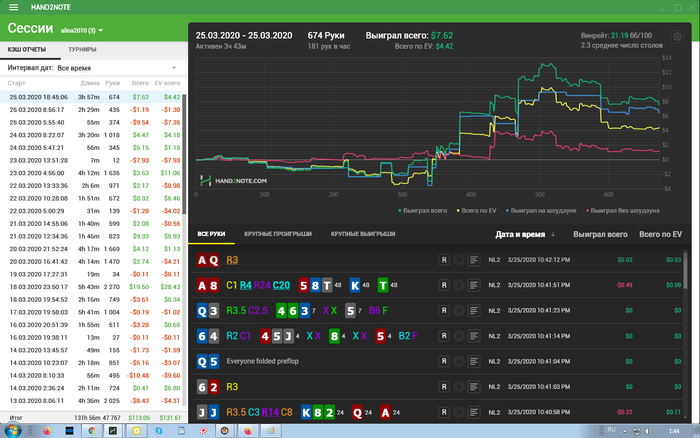Show hand history text for 62 hand

pyautogui.click(x=474, y=387)
